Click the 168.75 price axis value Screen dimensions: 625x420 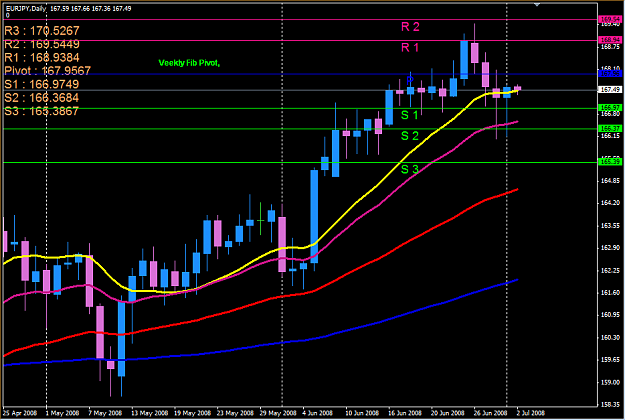610,47
